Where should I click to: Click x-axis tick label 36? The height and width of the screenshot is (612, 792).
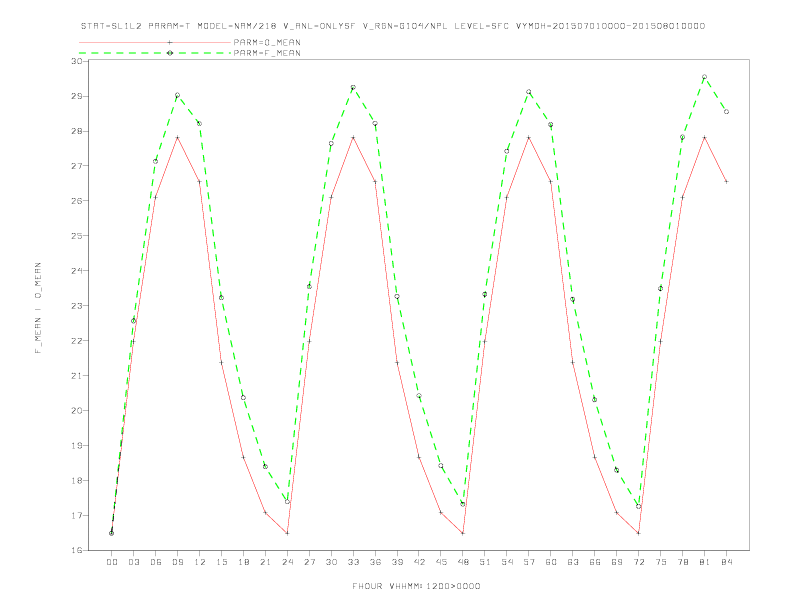point(375,562)
